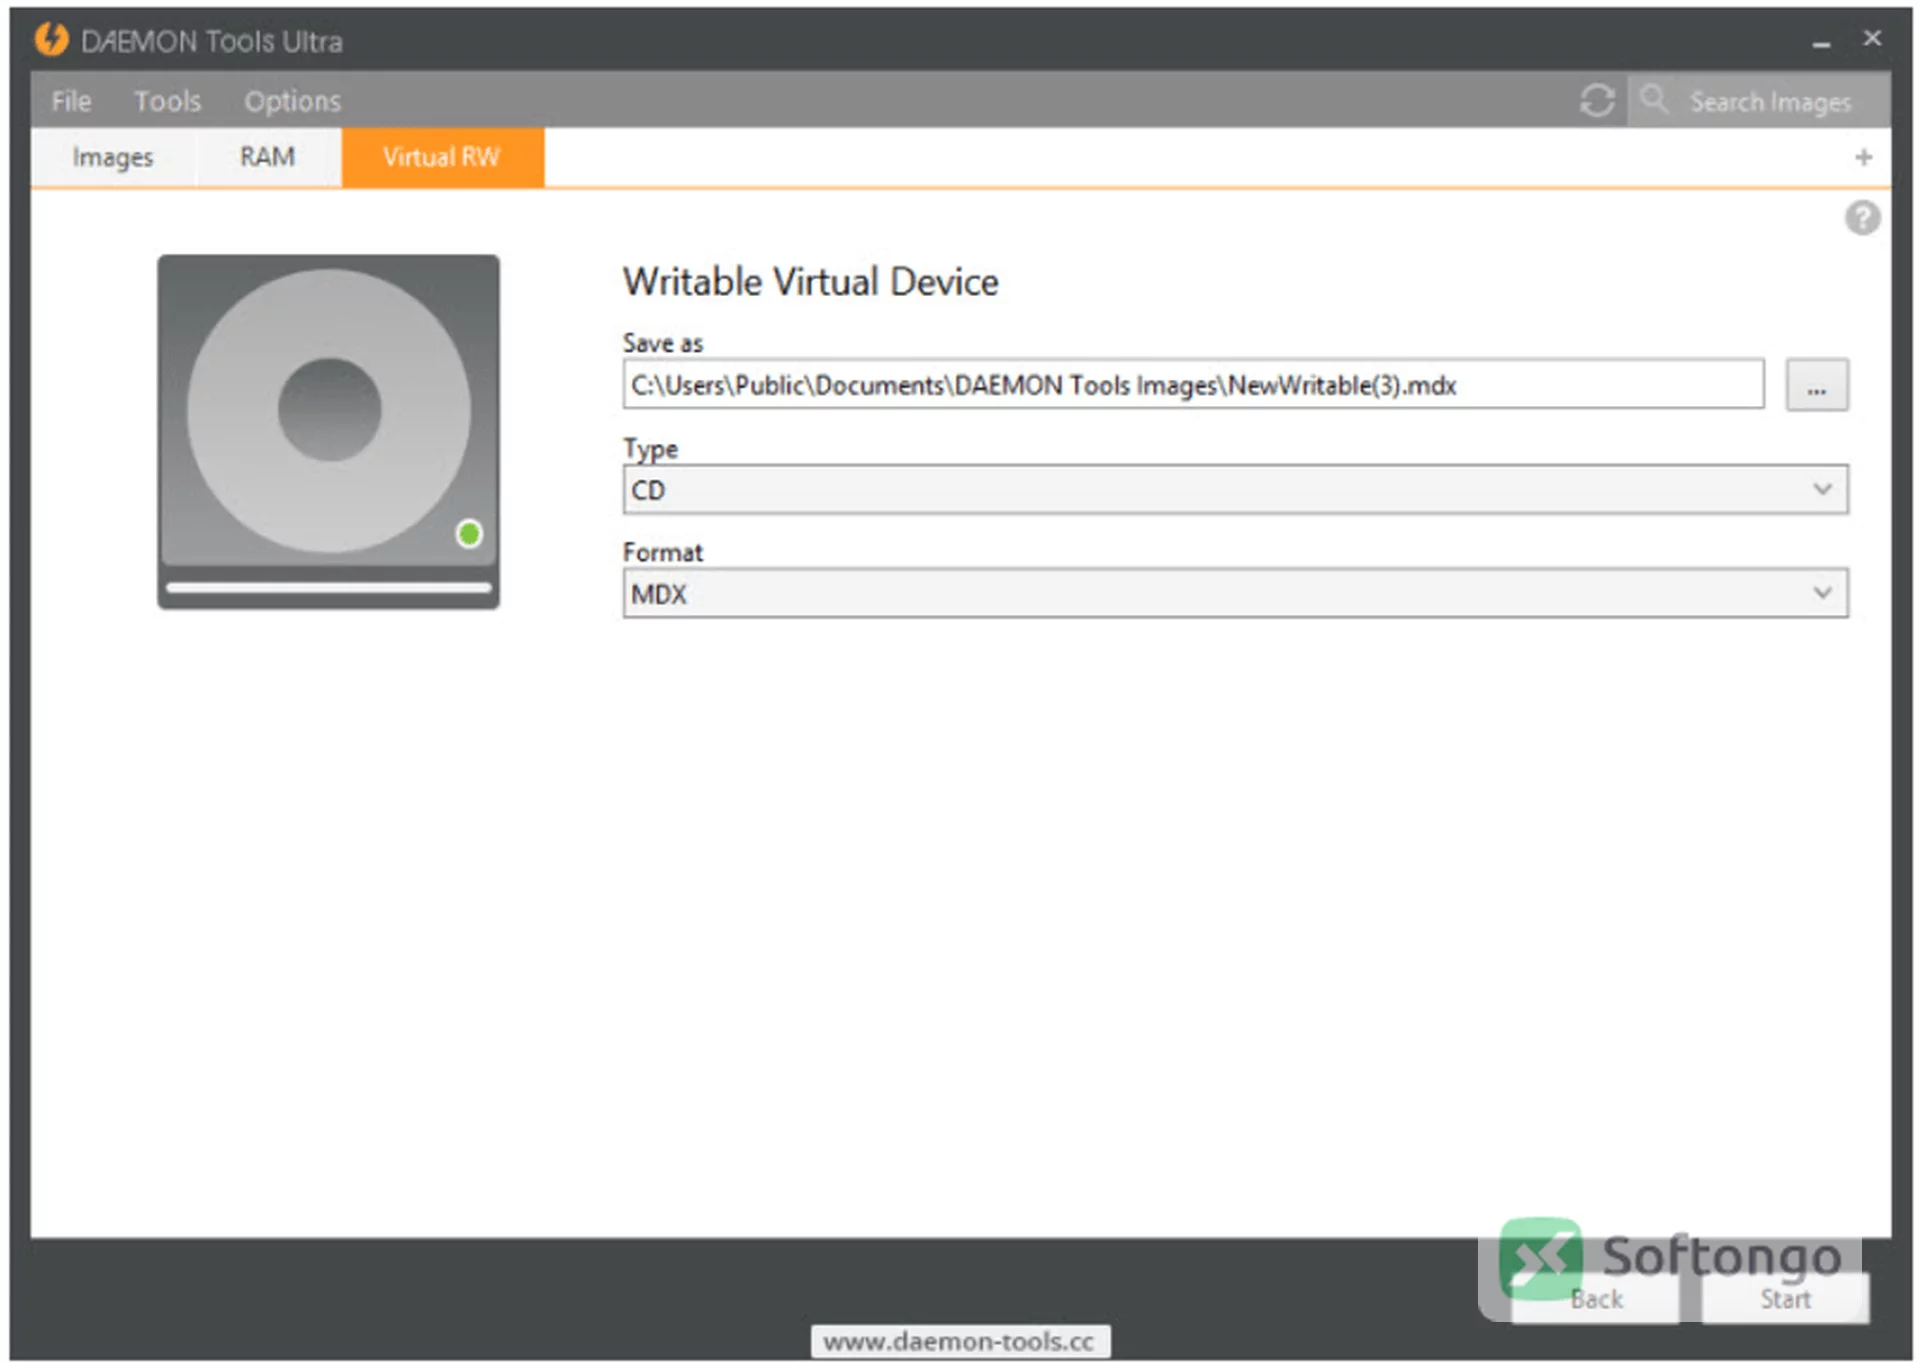
Task: Expand the Format dropdown showing MDX
Action: pyautogui.click(x=1235, y=594)
